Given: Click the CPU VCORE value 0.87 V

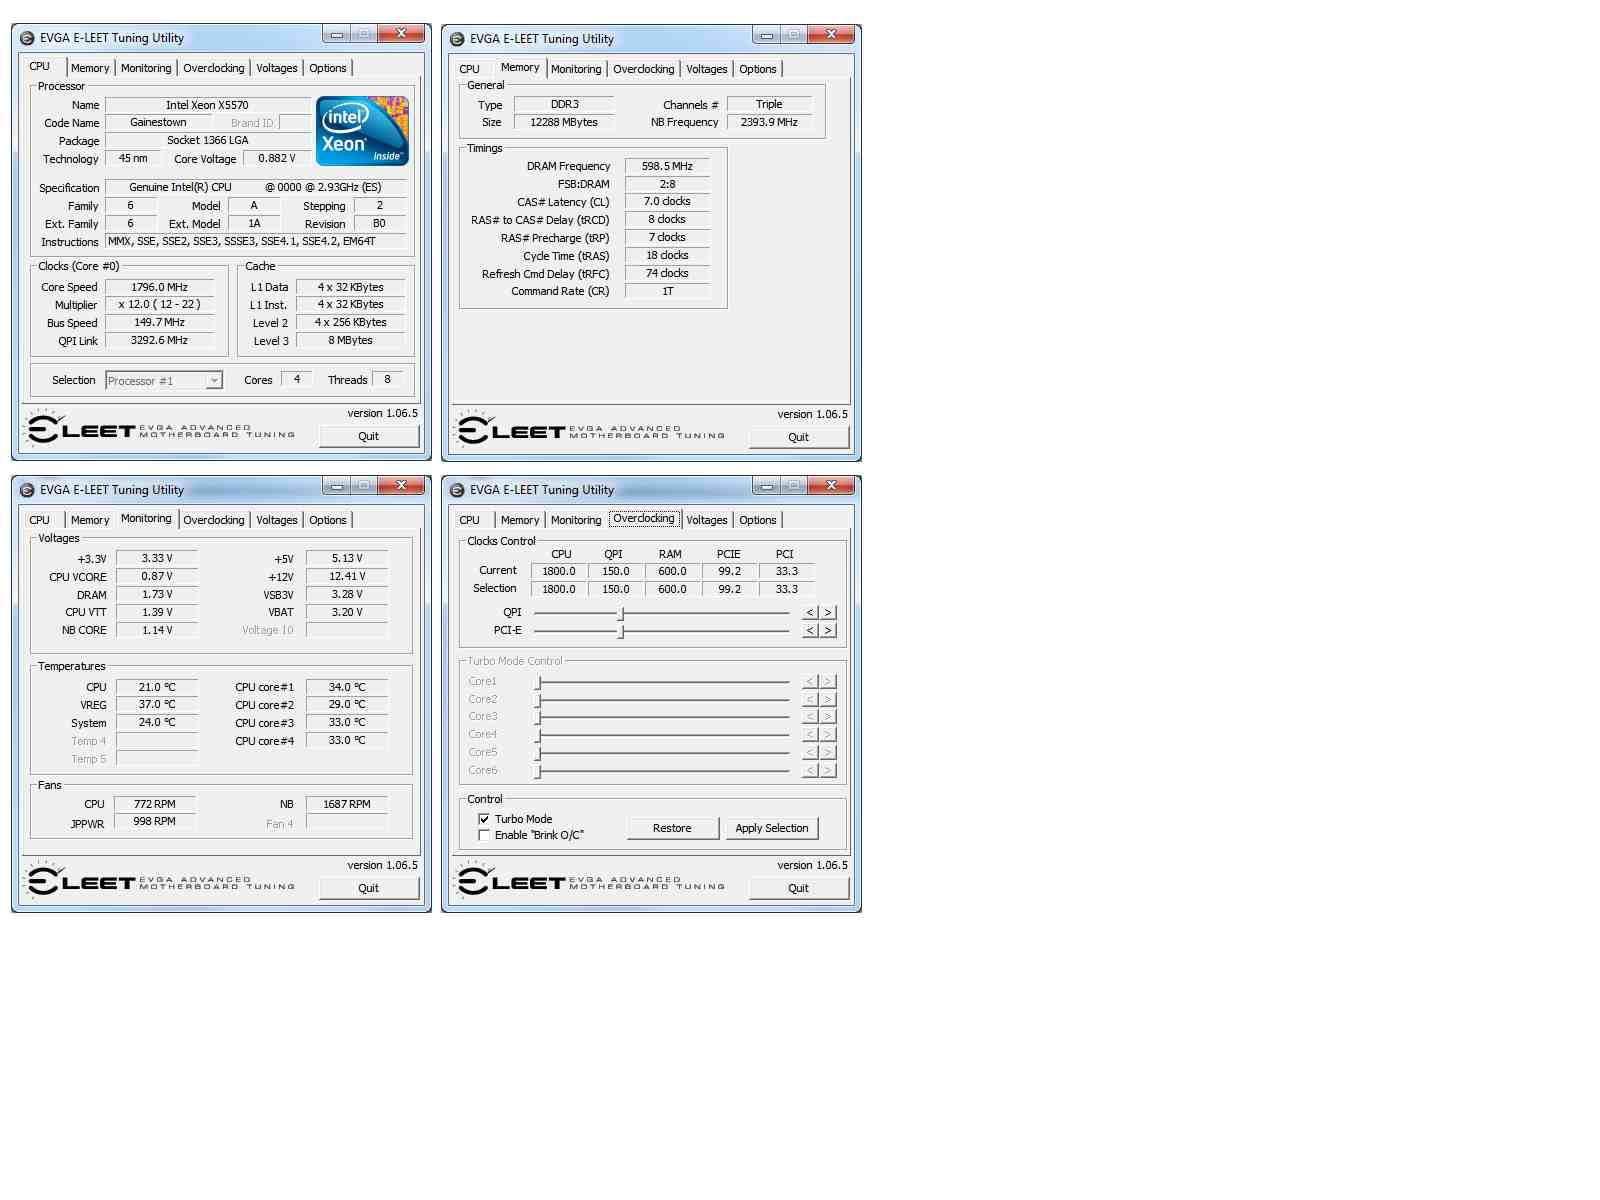Looking at the screenshot, I should pos(157,577).
